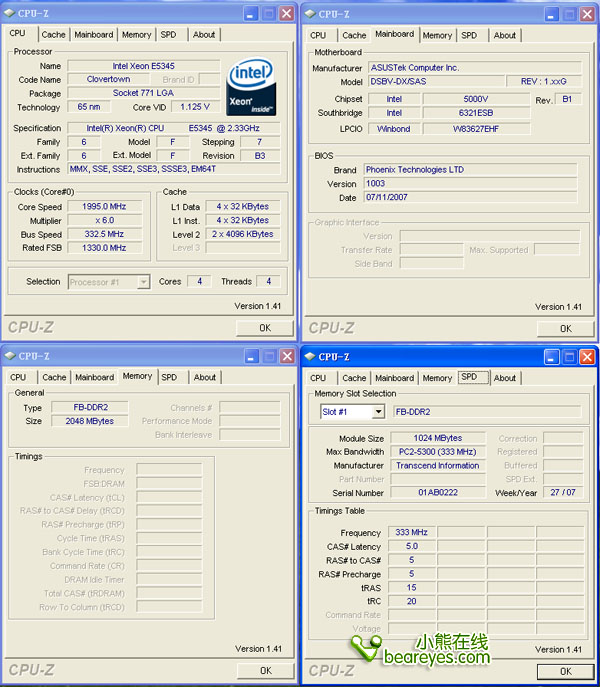Click the Serial Number 01AB0222
600x687 pixels.
pyautogui.click(x=437, y=492)
